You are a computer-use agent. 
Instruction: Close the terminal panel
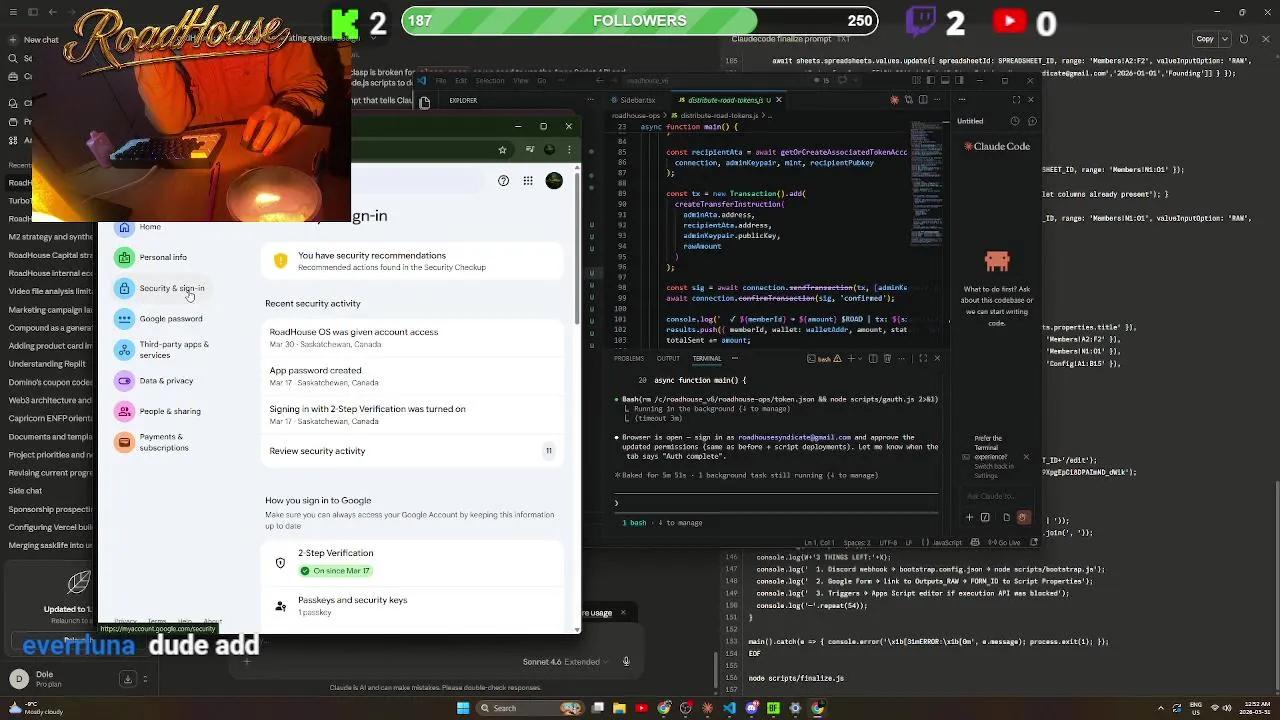click(x=937, y=358)
